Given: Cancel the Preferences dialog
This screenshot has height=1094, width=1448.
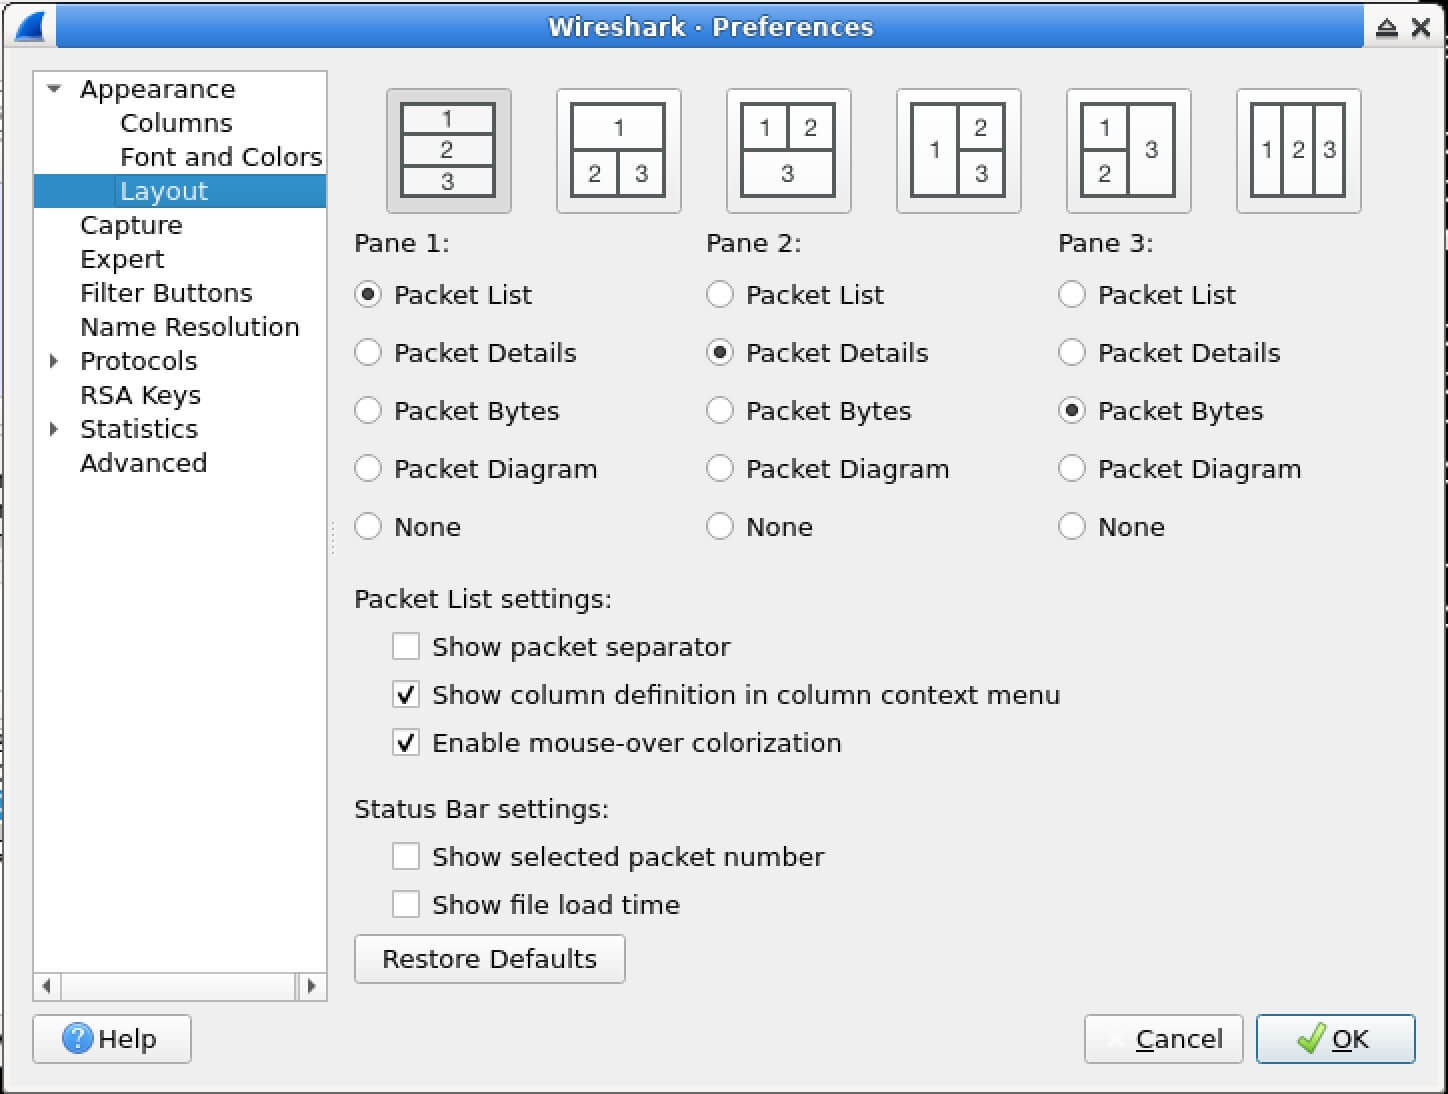Looking at the screenshot, I should 1163,1039.
